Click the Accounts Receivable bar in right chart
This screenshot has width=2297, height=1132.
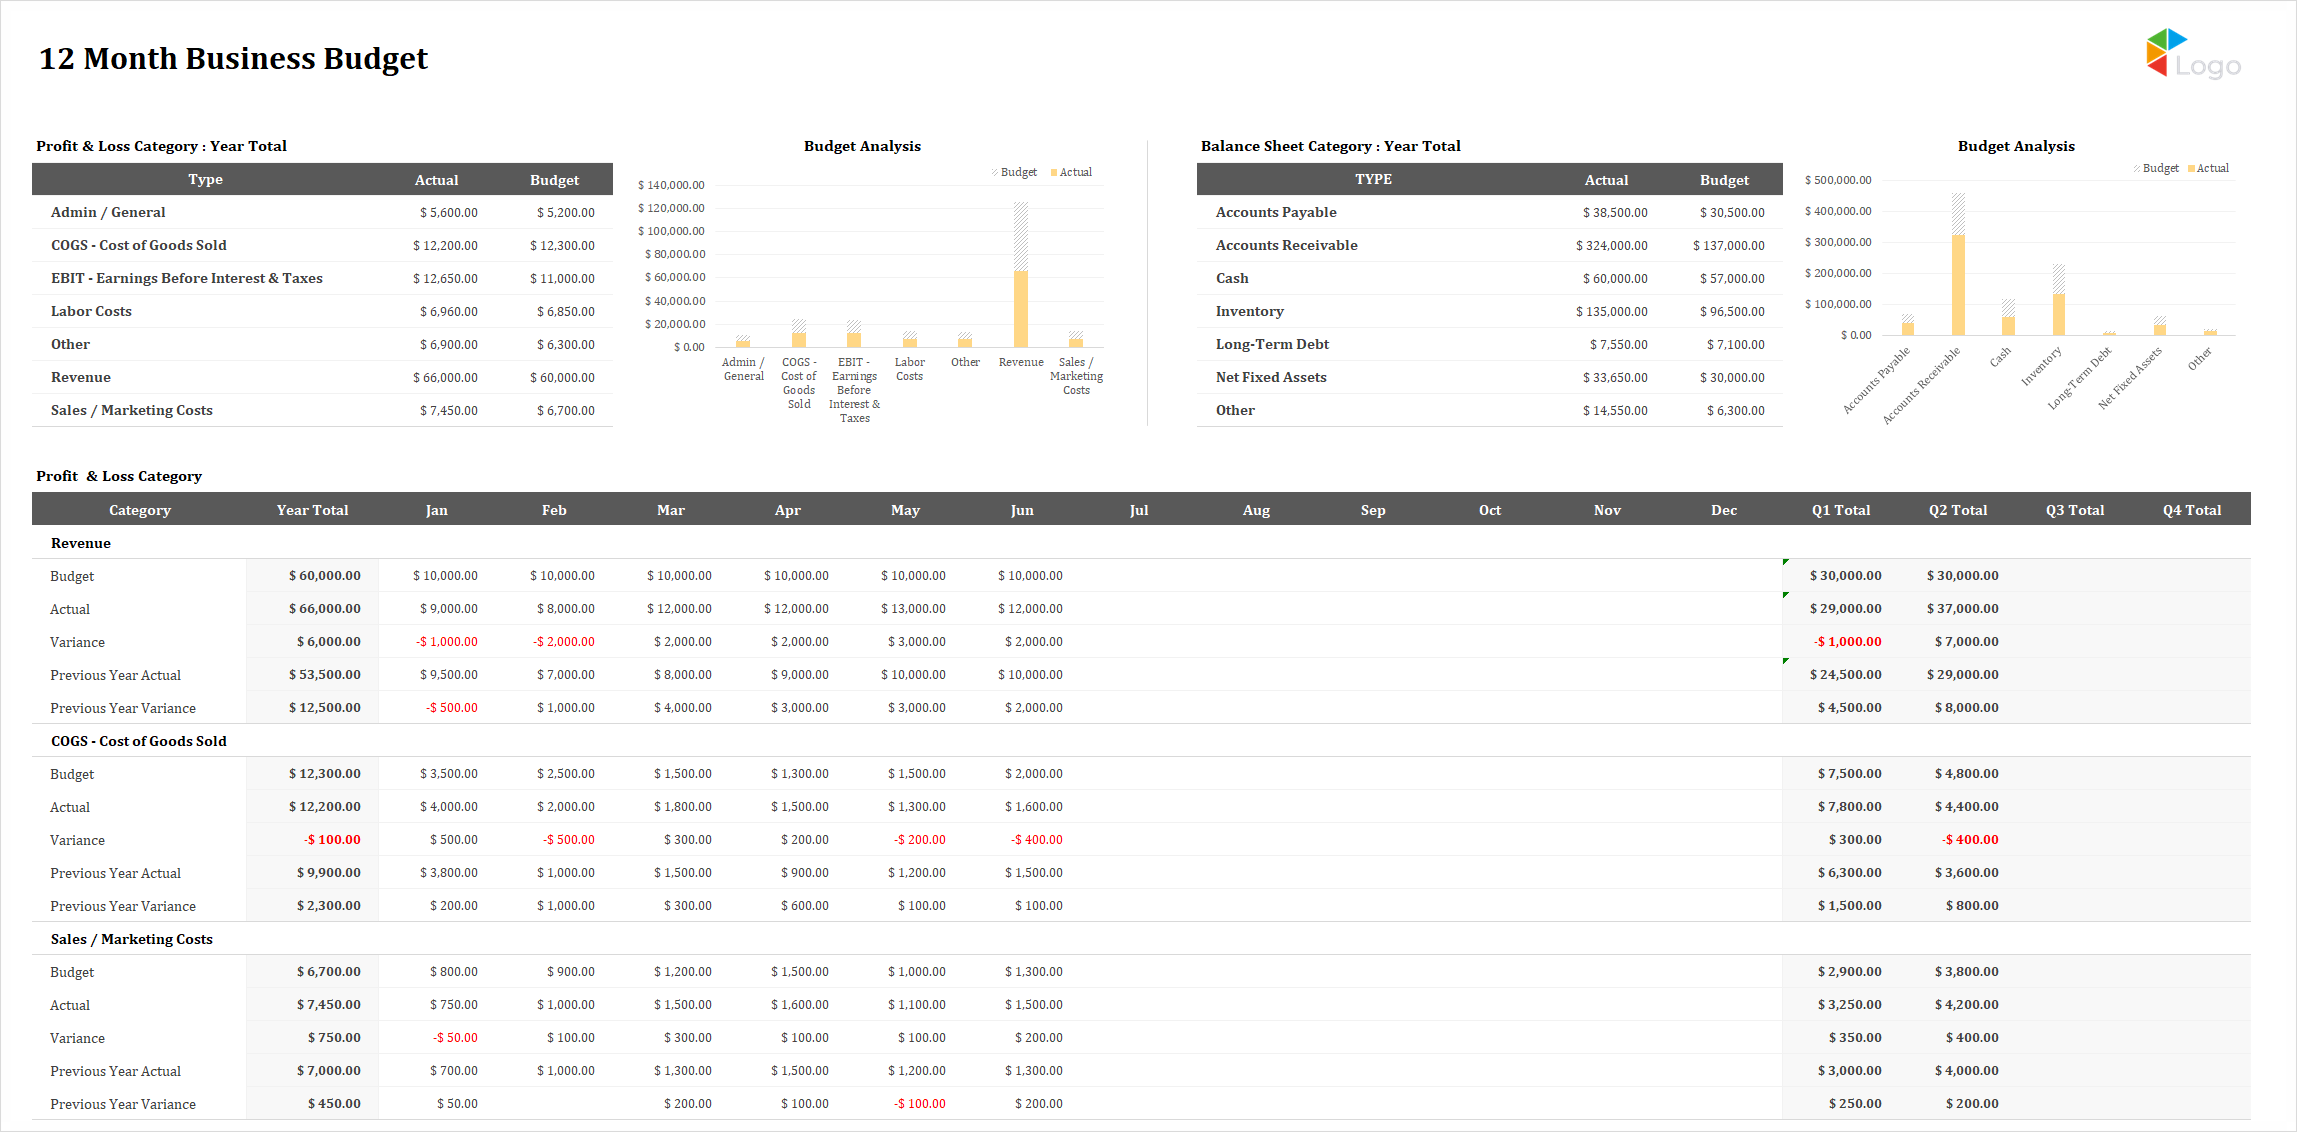coord(1958,283)
